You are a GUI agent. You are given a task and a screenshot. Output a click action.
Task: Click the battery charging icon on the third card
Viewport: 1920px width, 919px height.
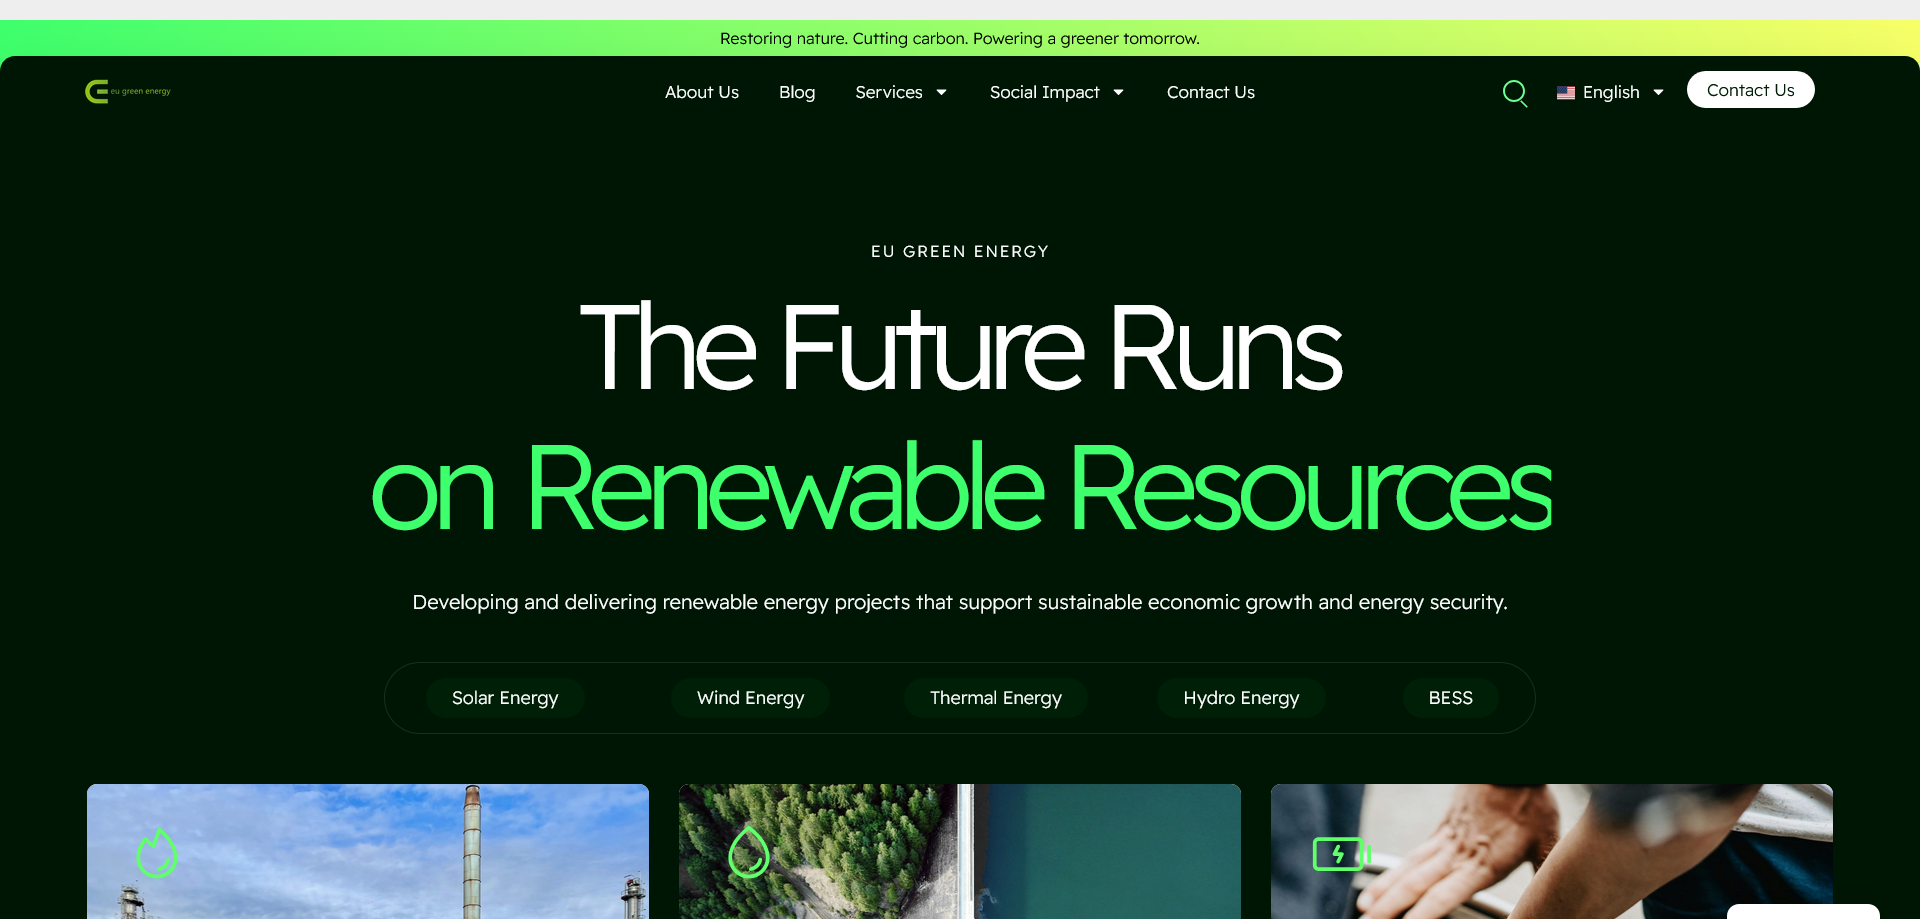click(1340, 854)
